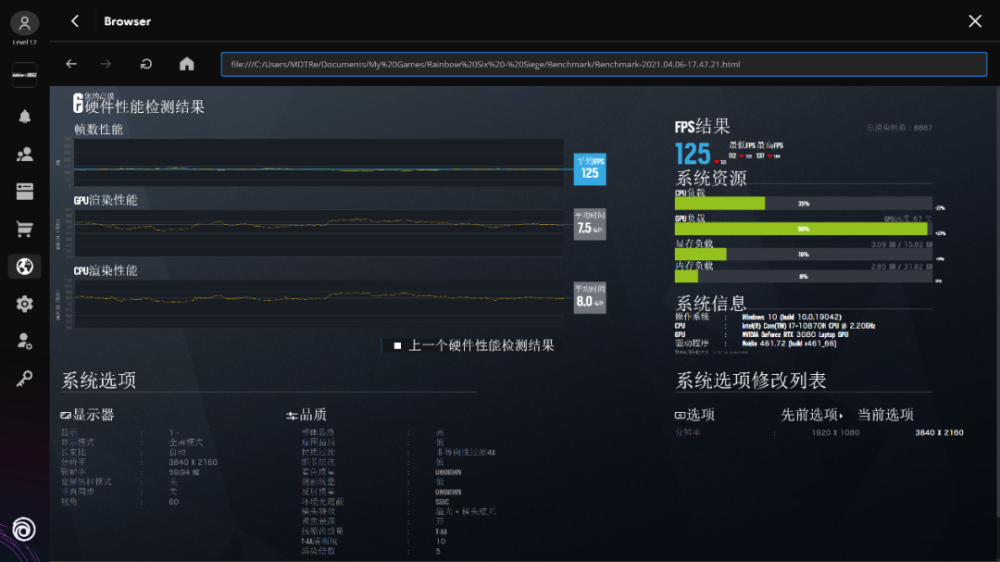Click the SSBC ambient occlusion value
This screenshot has height=562, width=1000.
click(x=442, y=502)
